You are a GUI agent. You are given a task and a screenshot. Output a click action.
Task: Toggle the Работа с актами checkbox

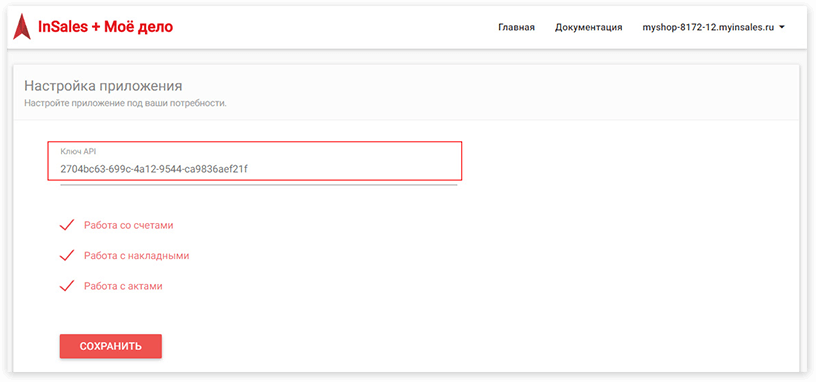[67, 286]
